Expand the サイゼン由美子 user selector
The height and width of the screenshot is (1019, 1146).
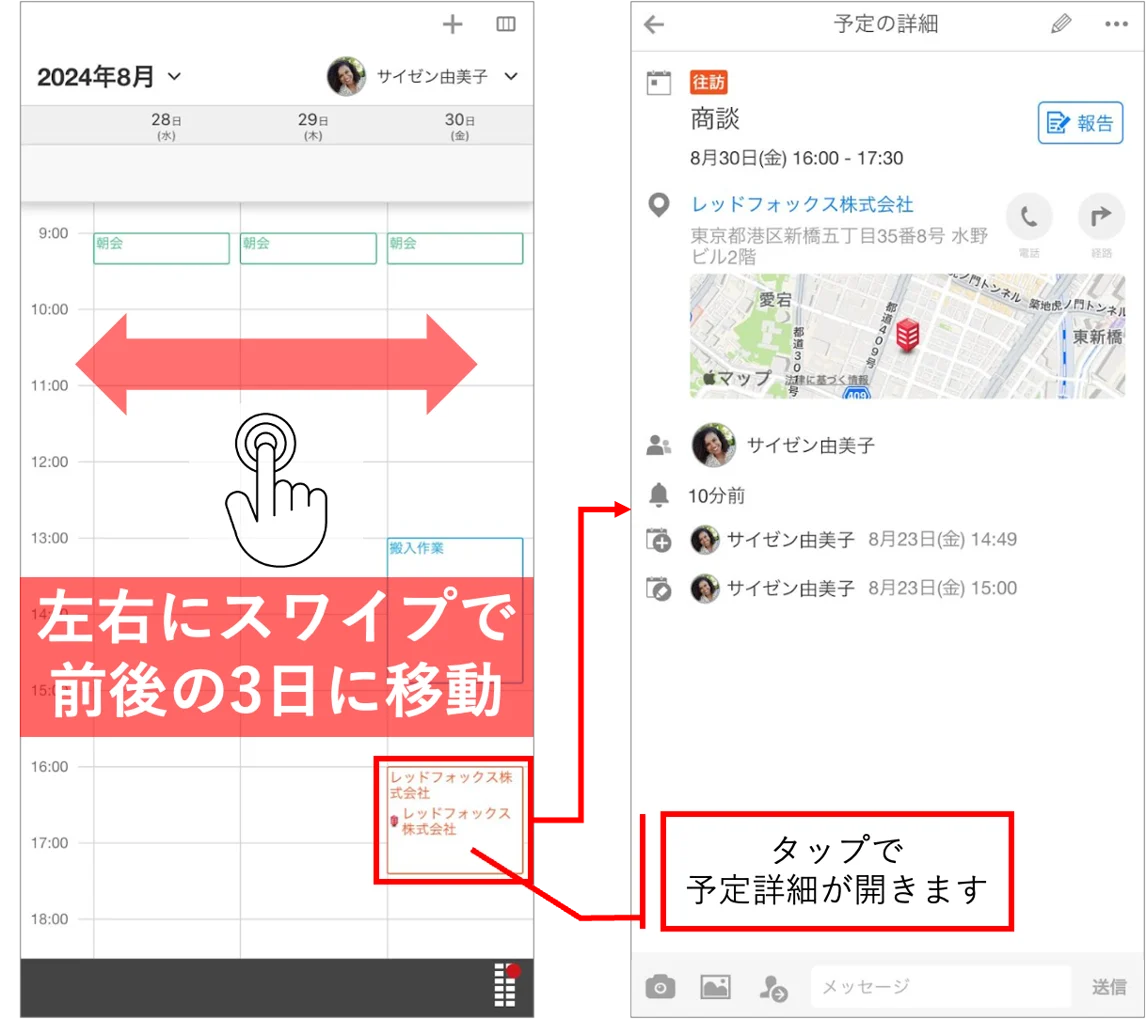pyautogui.click(x=423, y=76)
